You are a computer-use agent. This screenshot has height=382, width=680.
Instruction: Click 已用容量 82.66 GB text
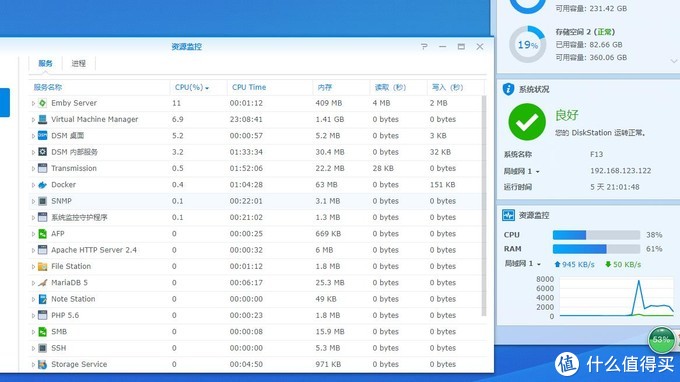[x=589, y=45]
